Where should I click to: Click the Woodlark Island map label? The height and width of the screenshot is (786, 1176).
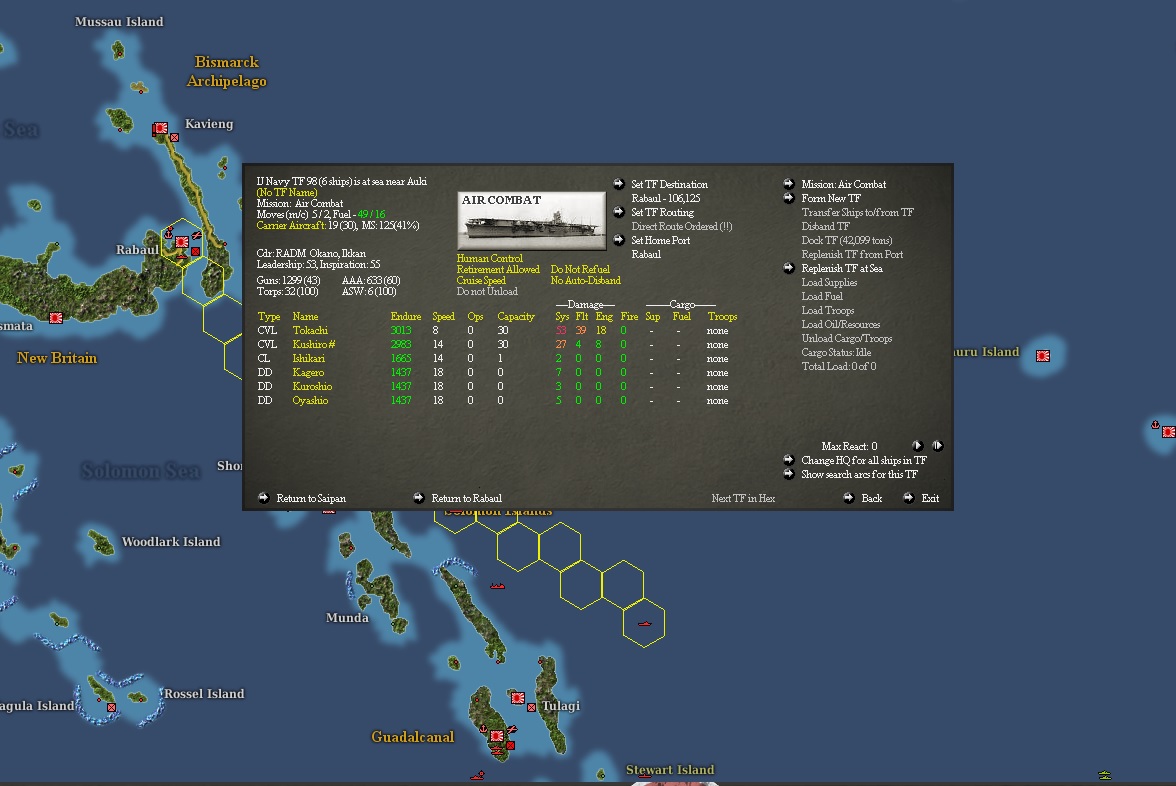point(171,542)
